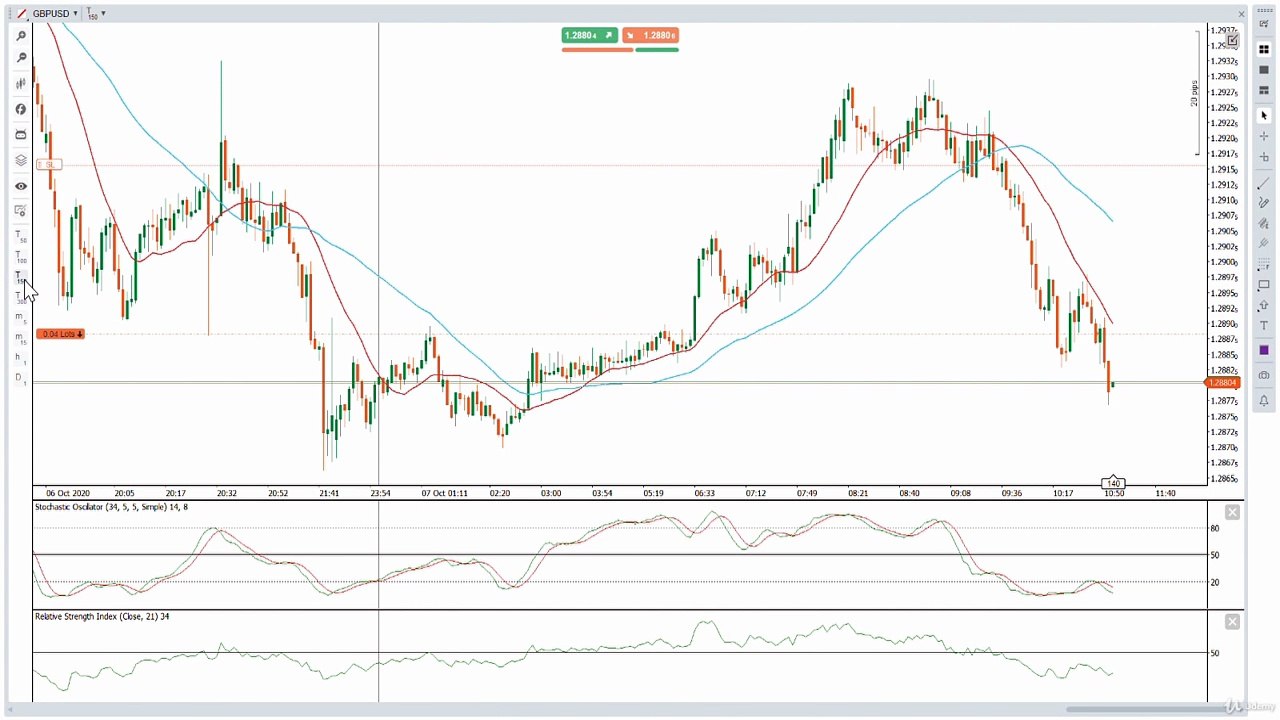This screenshot has width=1280, height=720.
Task: Click the 1.28804 current price tag
Action: [x=1223, y=383]
